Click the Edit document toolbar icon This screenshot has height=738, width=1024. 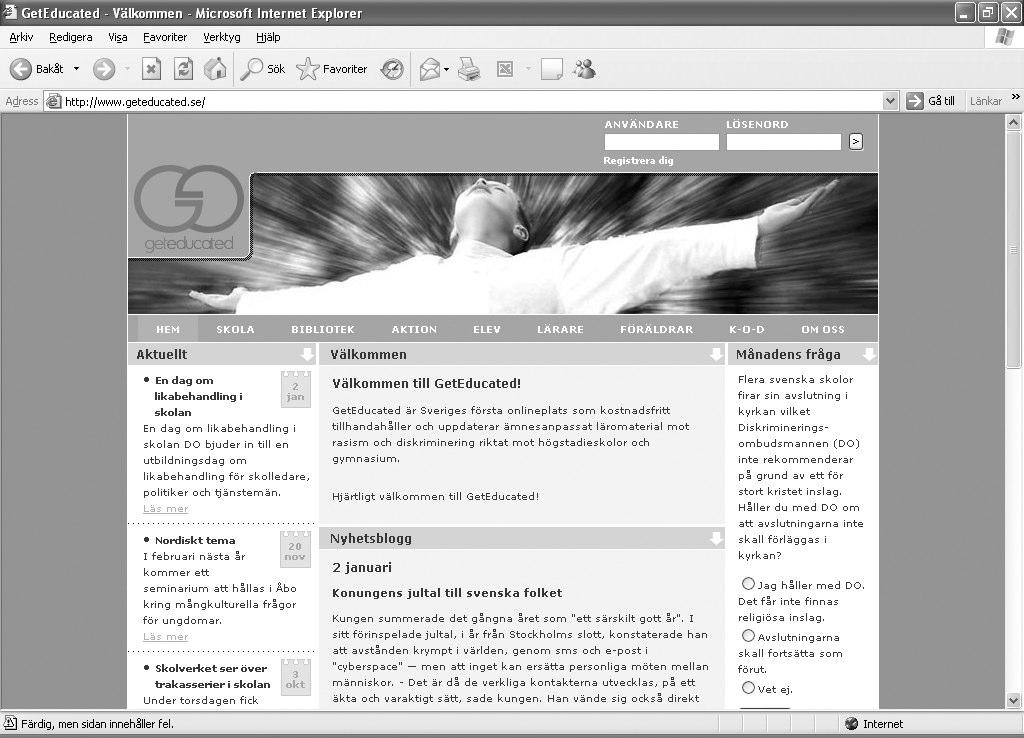(x=505, y=69)
